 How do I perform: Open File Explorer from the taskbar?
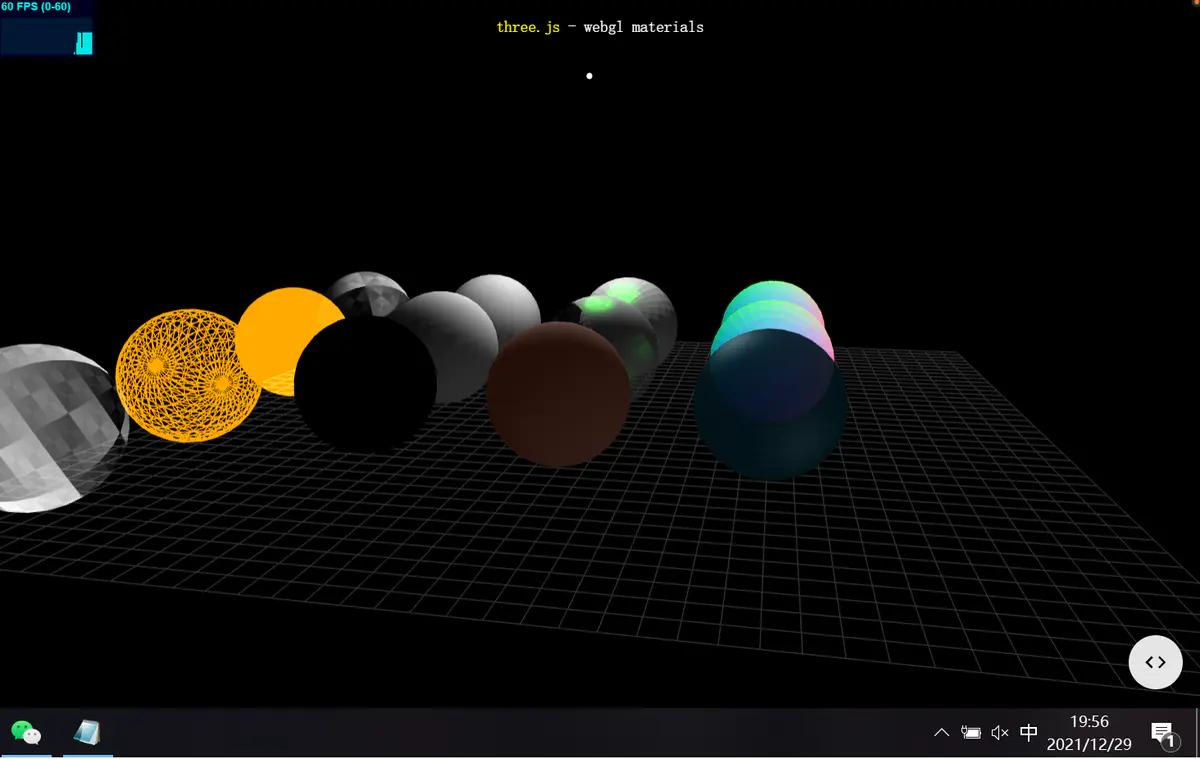click(x=88, y=733)
